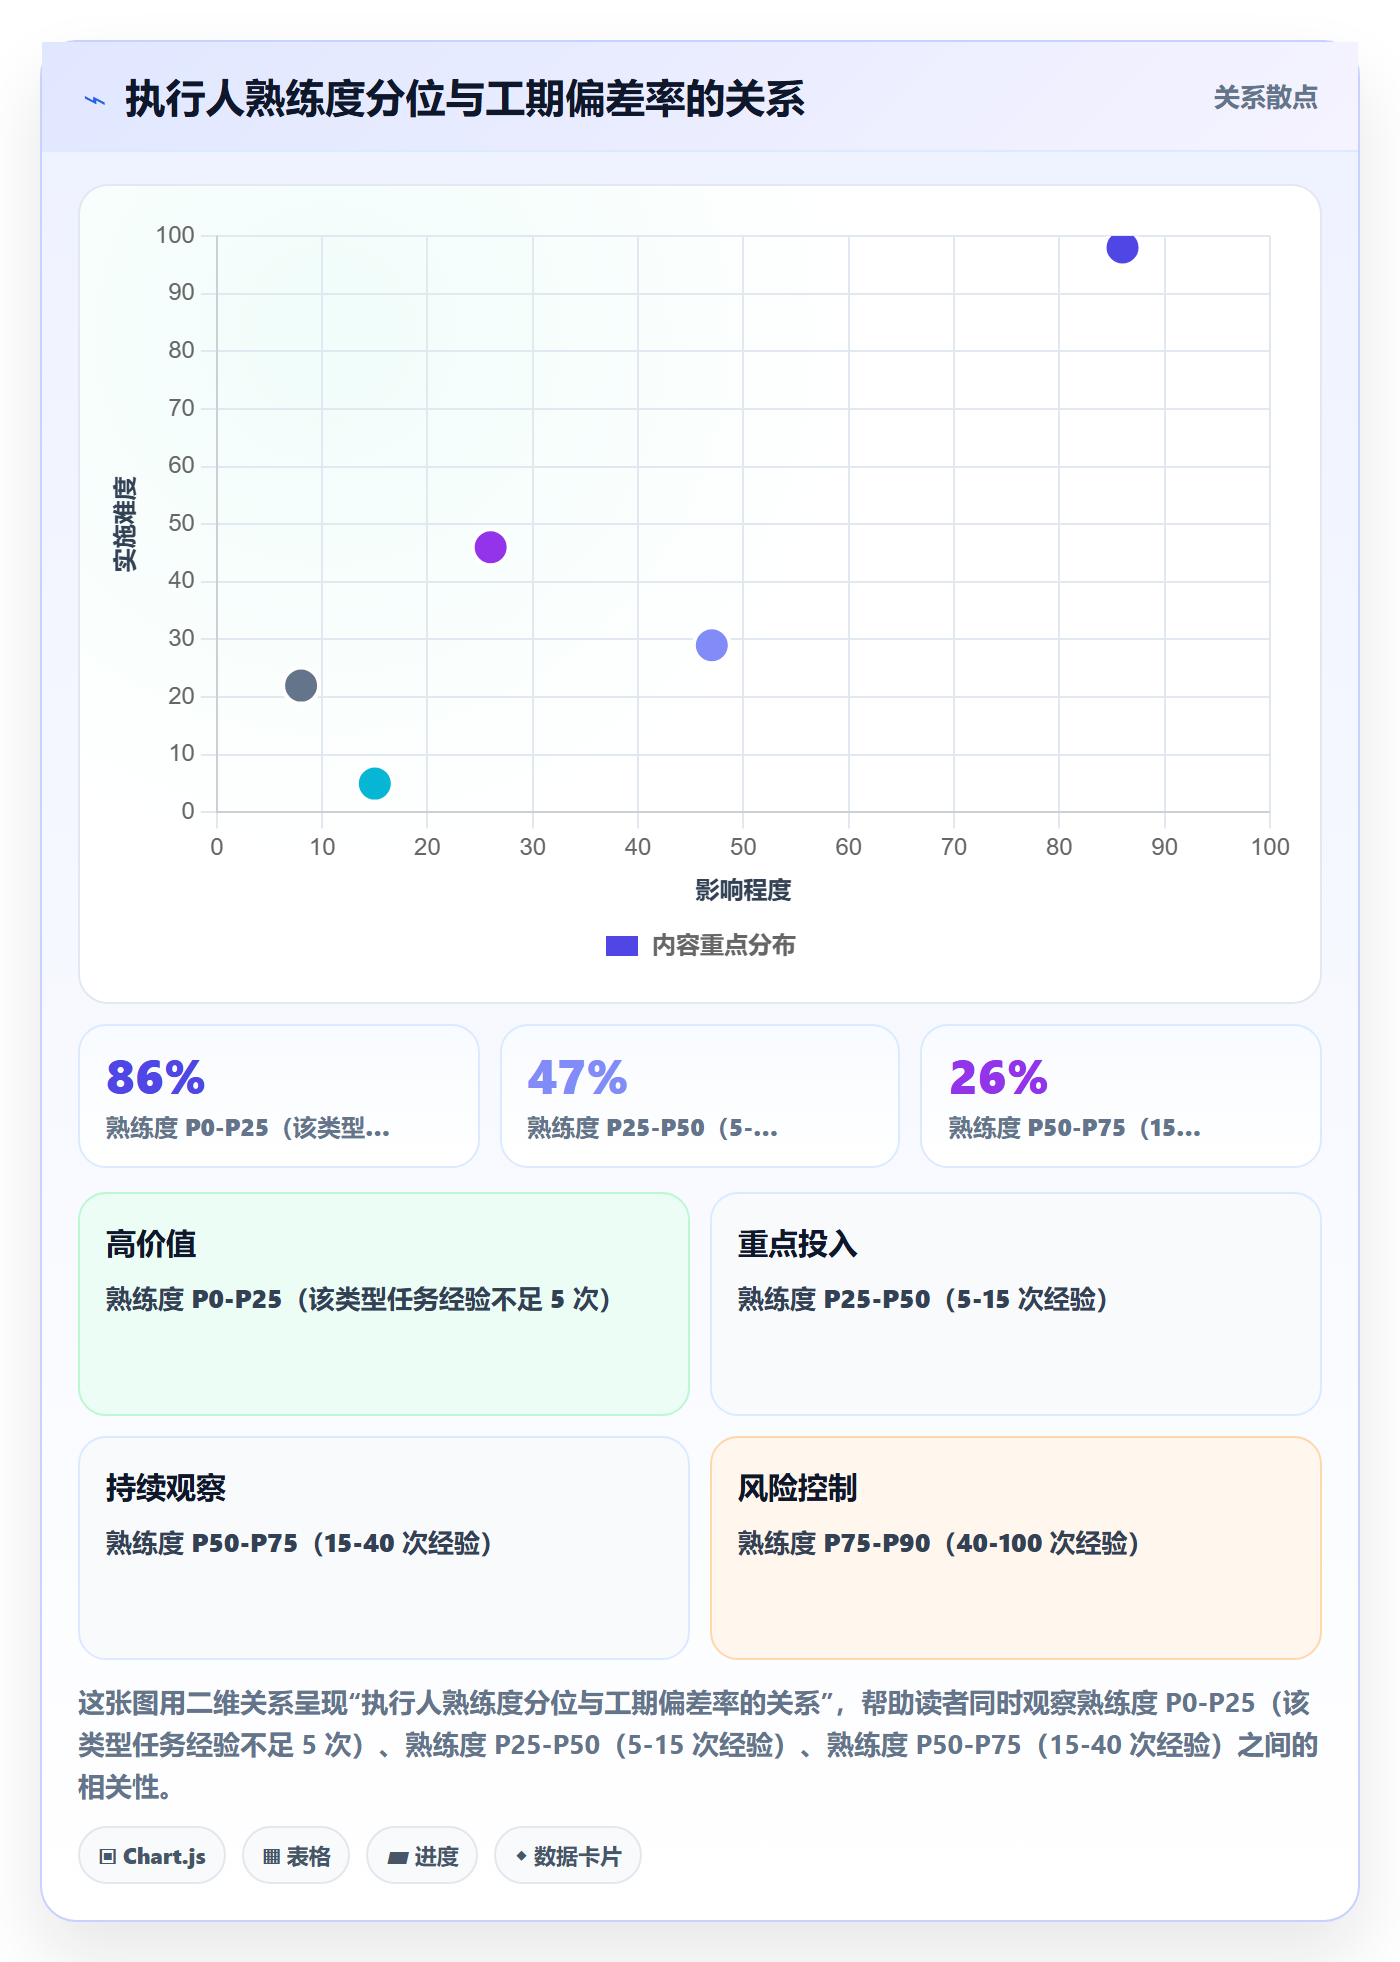This screenshot has width=1400, height=1962.
Task: Select the periwinkle scatter point on the chart
Action: click(x=711, y=645)
